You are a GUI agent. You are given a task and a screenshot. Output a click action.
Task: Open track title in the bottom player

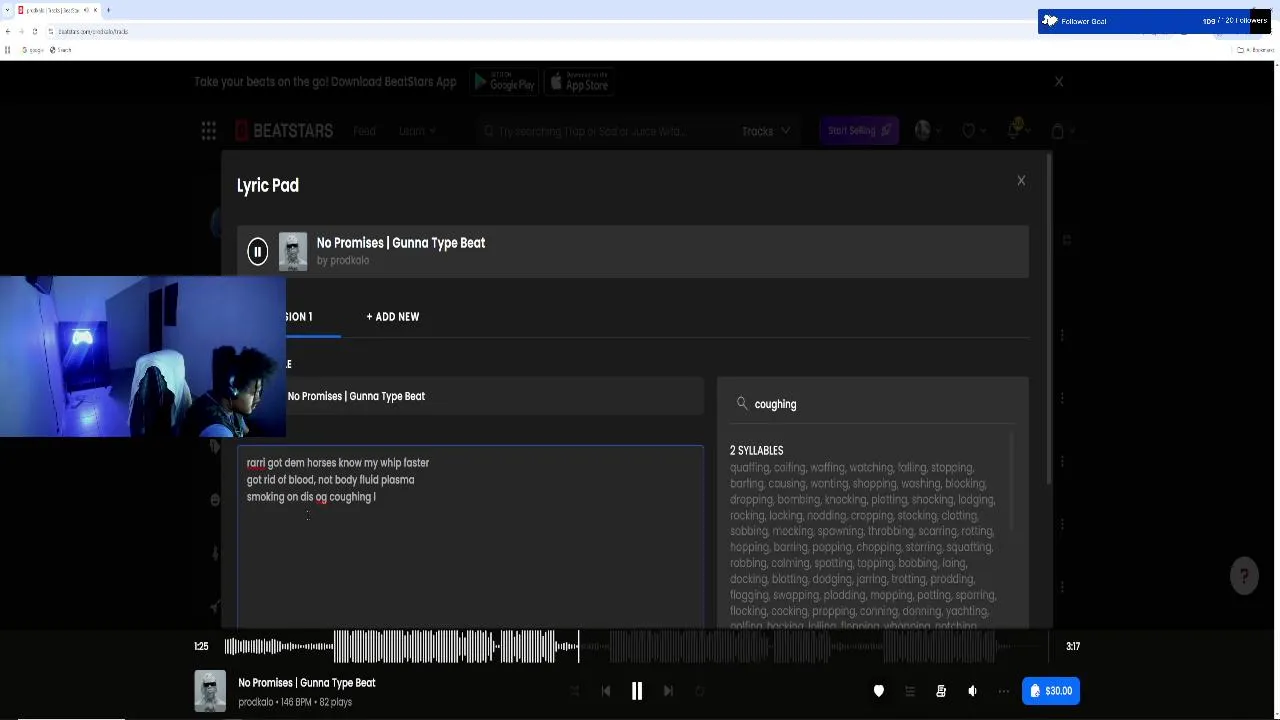[x=307, y=683]
